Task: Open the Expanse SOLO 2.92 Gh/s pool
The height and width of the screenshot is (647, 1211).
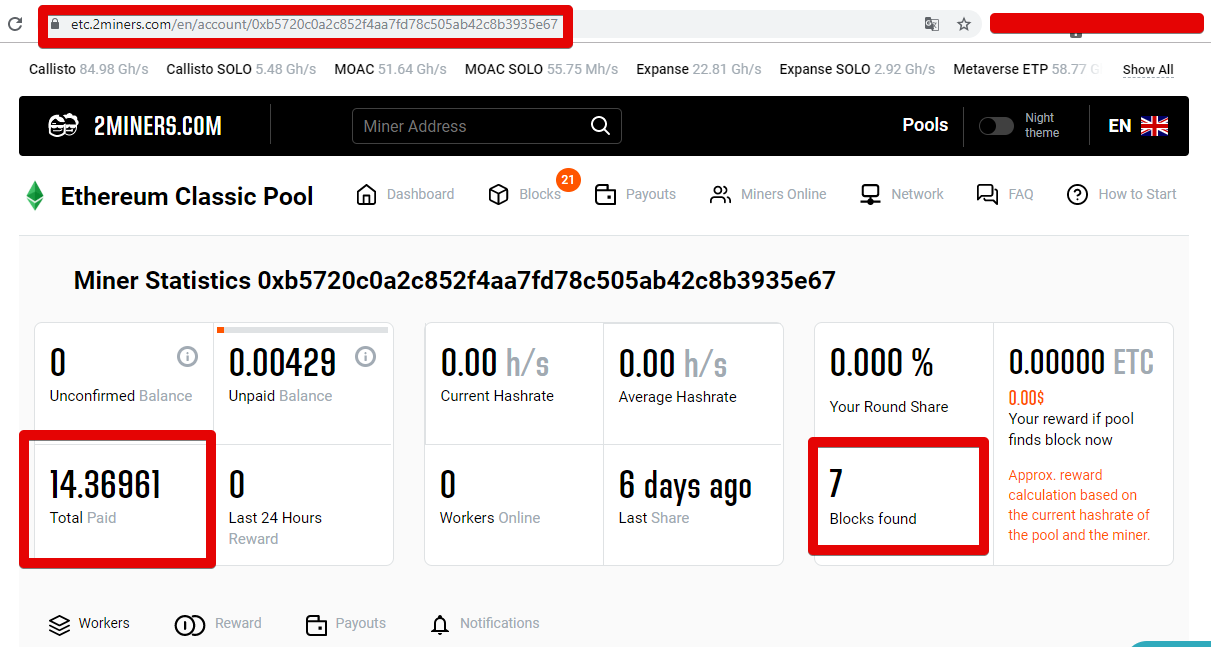Action: (858, 69)
